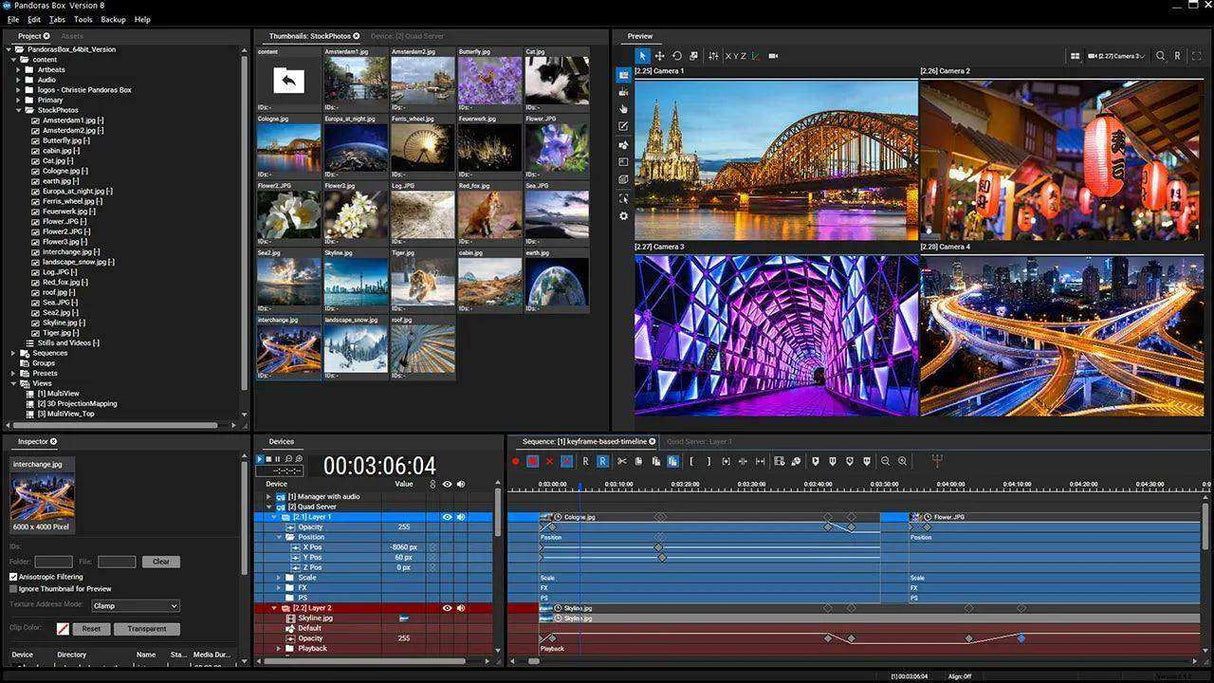Select the Move/Pan tool in the preview toolbar
This screenshot has width=1214, height=683.
pos(660,57)
